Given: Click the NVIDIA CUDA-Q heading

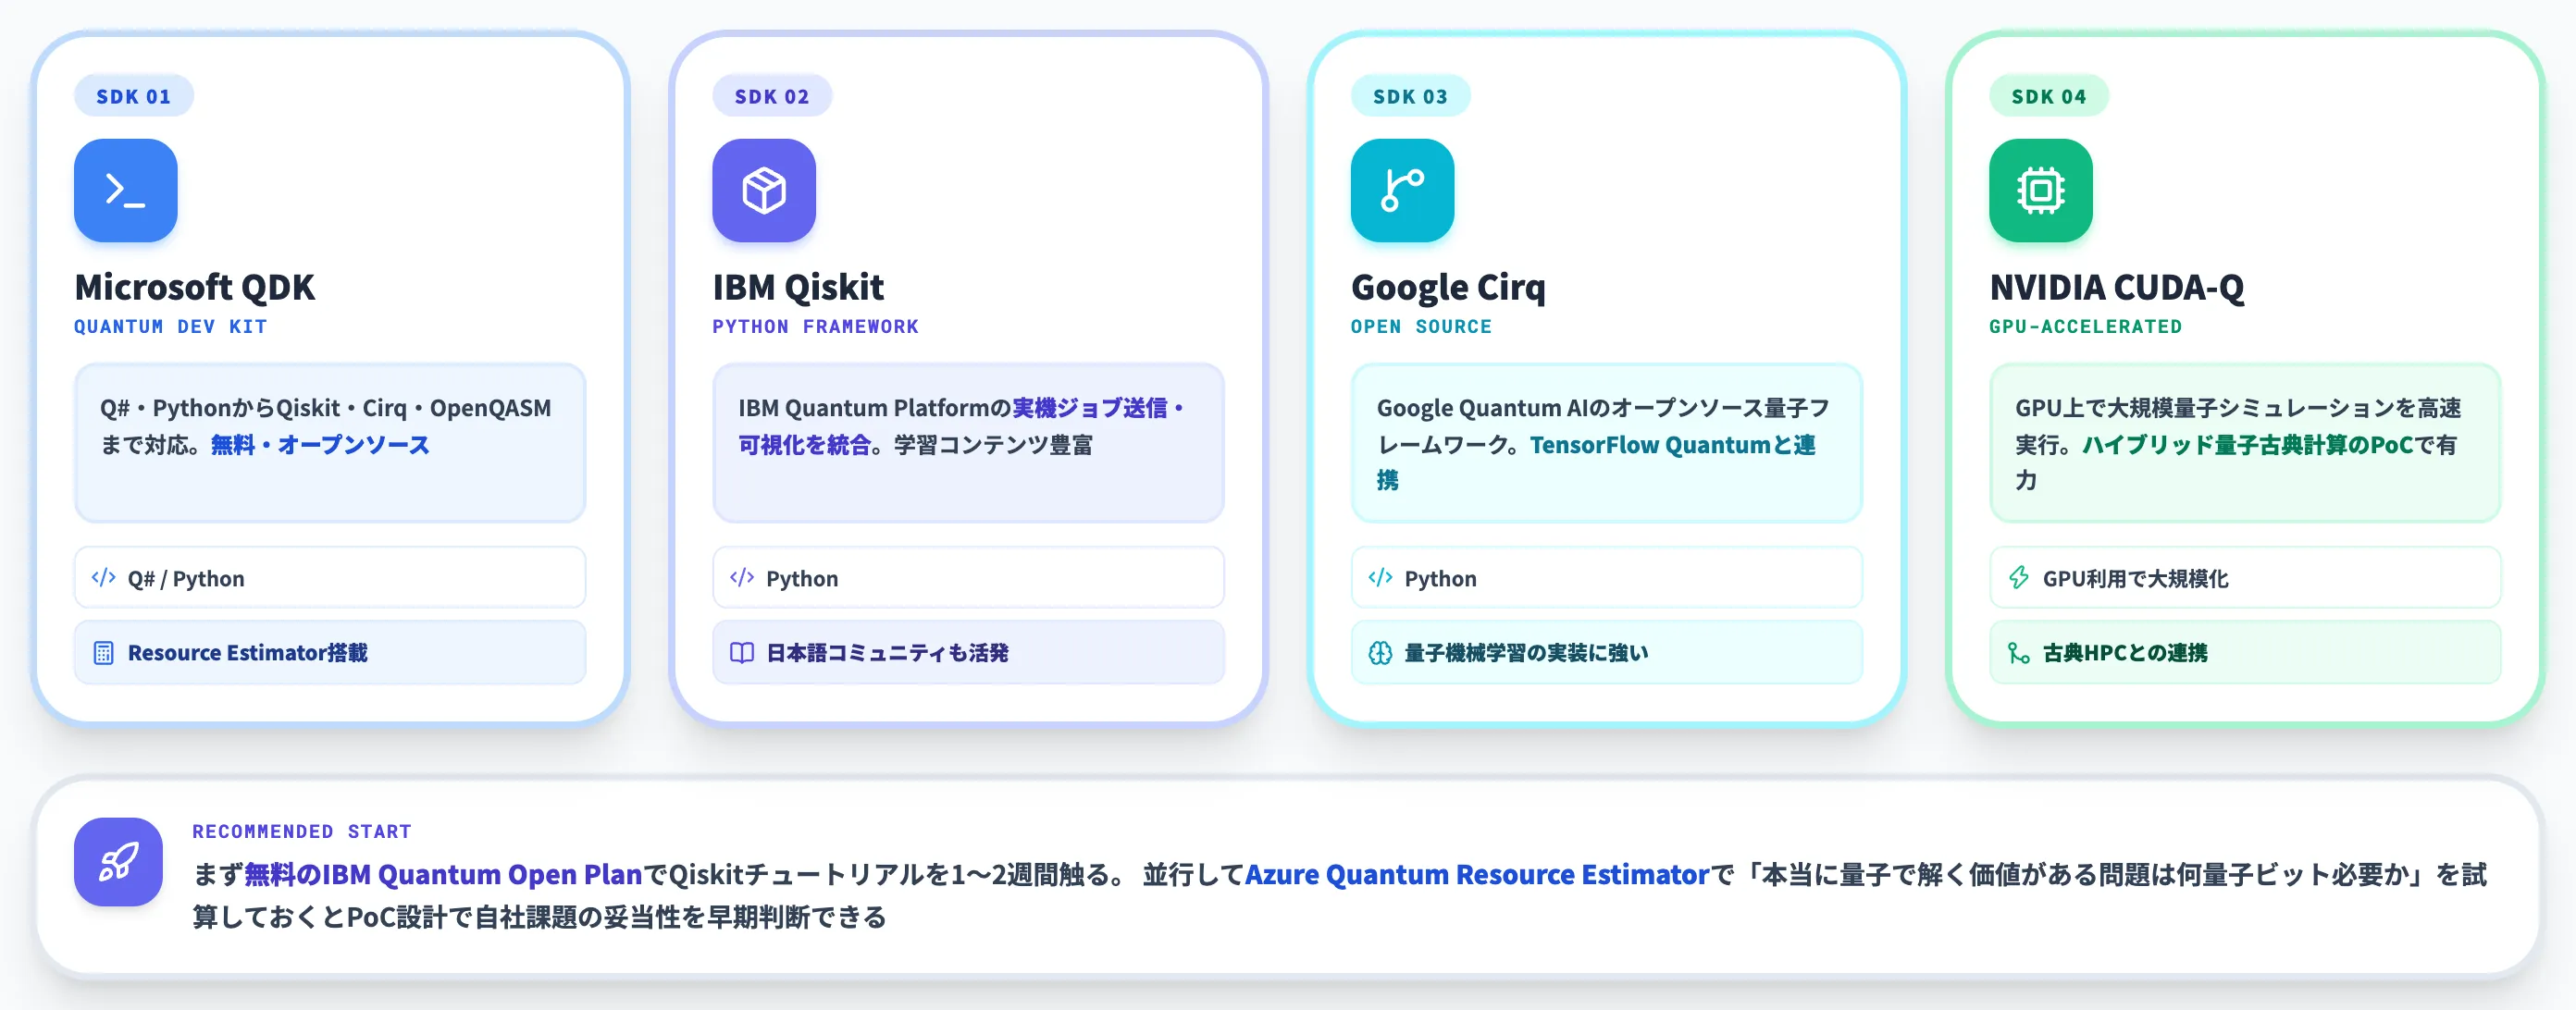Looking at the screenshot, I should pos(2117,287).
